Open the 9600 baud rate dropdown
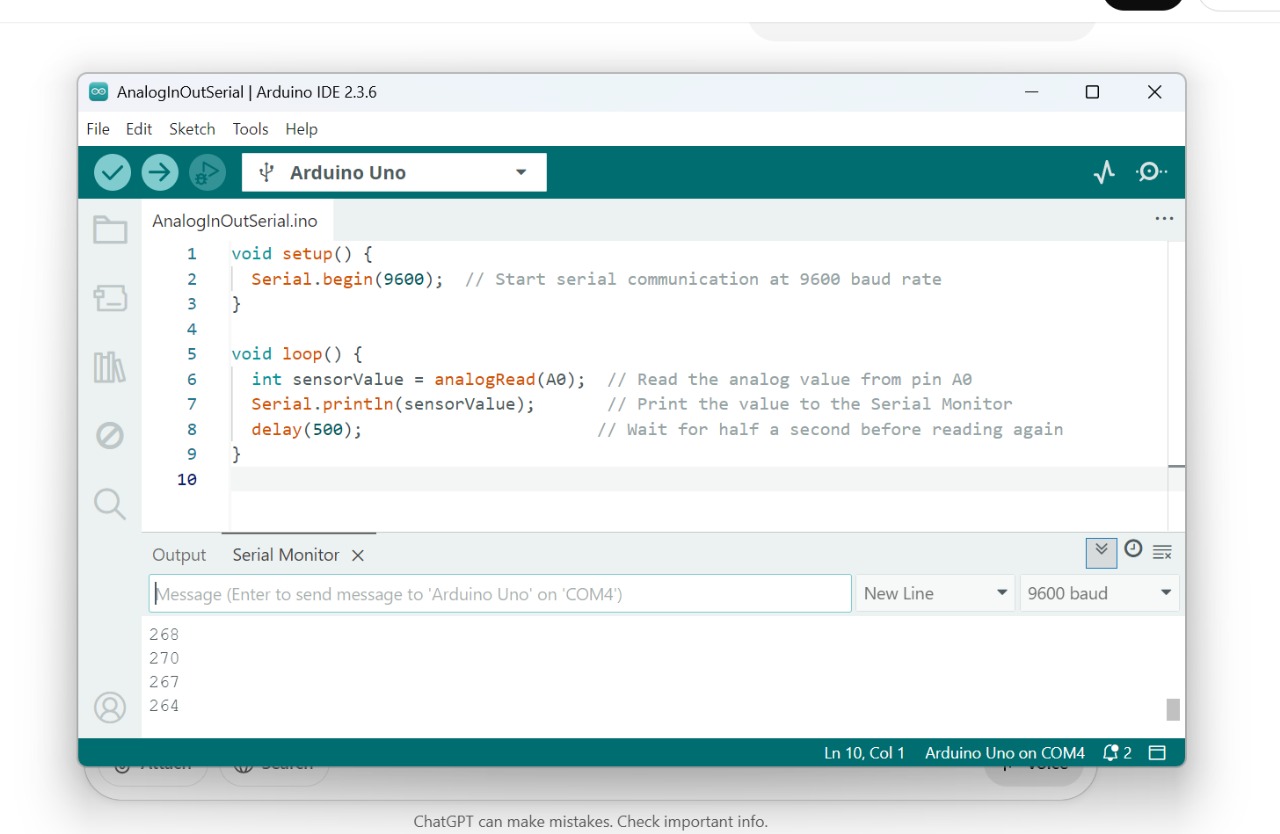This screenshot has height=834, width=1280. point(1099,593)
